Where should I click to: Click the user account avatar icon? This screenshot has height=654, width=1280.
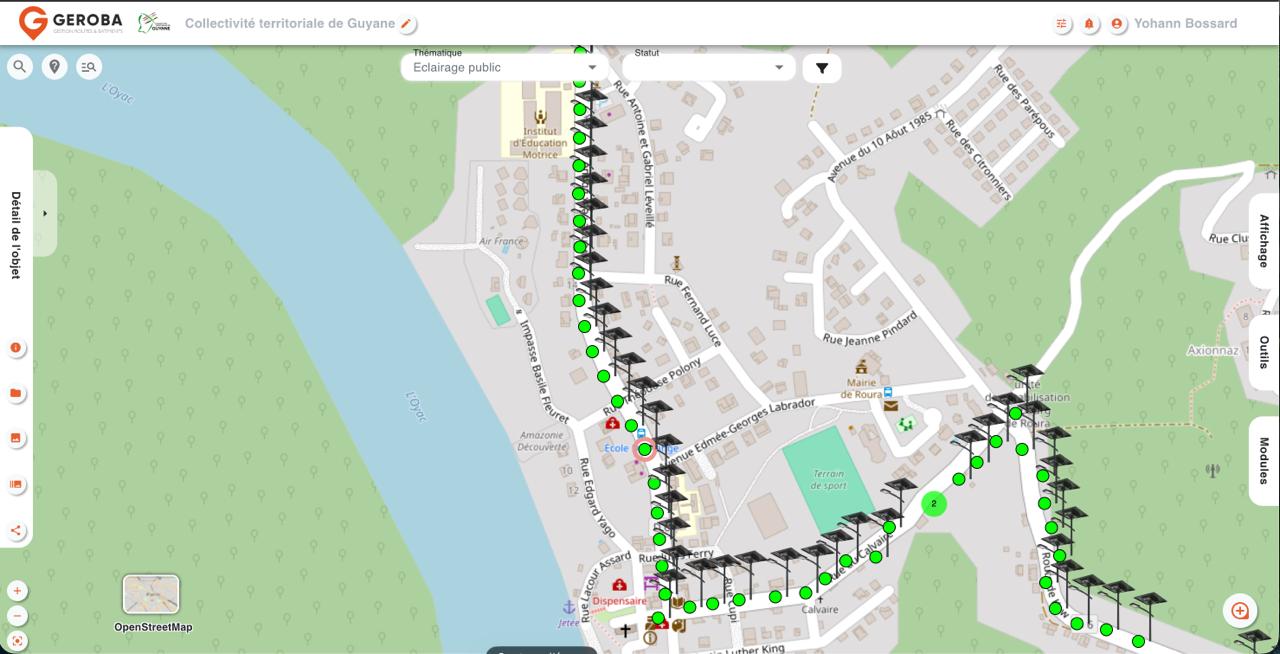1117,24
